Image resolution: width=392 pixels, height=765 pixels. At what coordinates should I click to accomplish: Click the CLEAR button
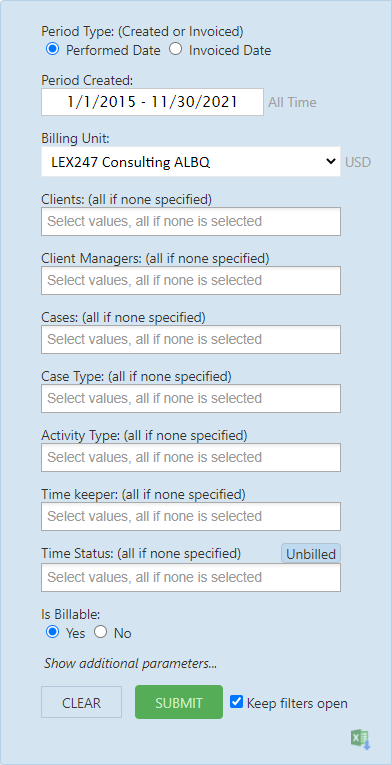tap(82, 702)
